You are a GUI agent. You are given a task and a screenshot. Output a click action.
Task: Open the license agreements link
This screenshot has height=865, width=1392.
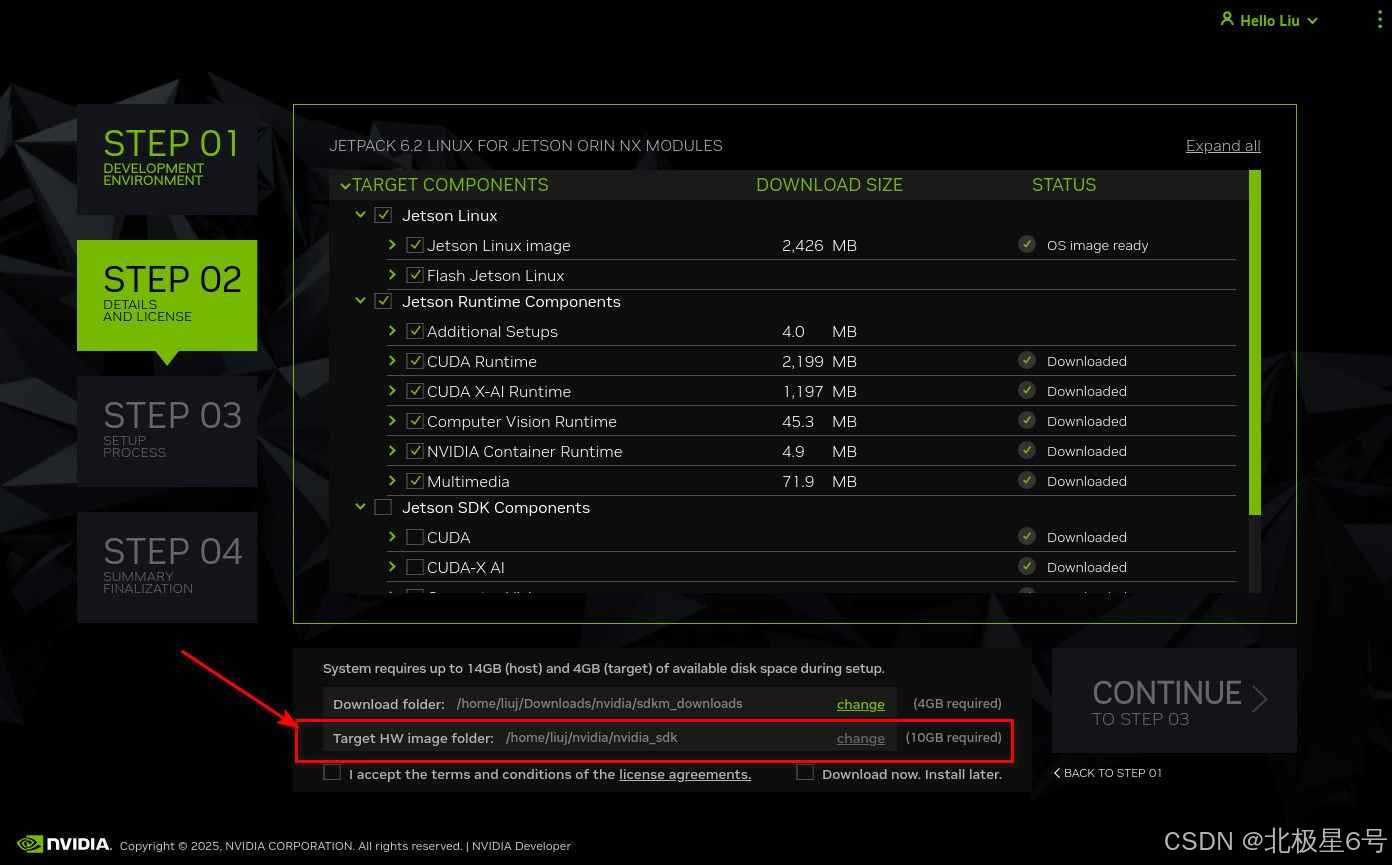(x=684, y=773)
